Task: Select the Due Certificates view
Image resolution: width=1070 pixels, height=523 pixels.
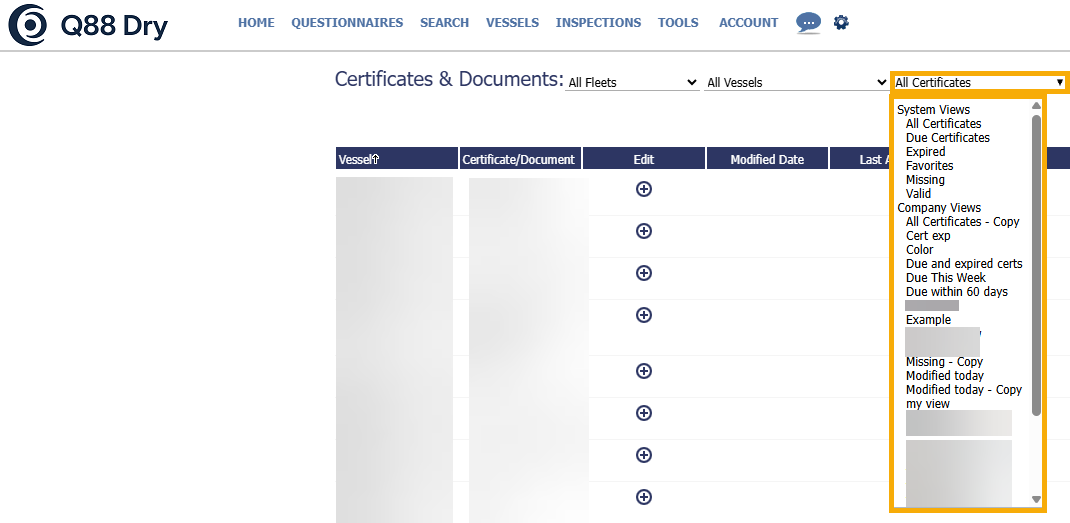Action: 948,138
